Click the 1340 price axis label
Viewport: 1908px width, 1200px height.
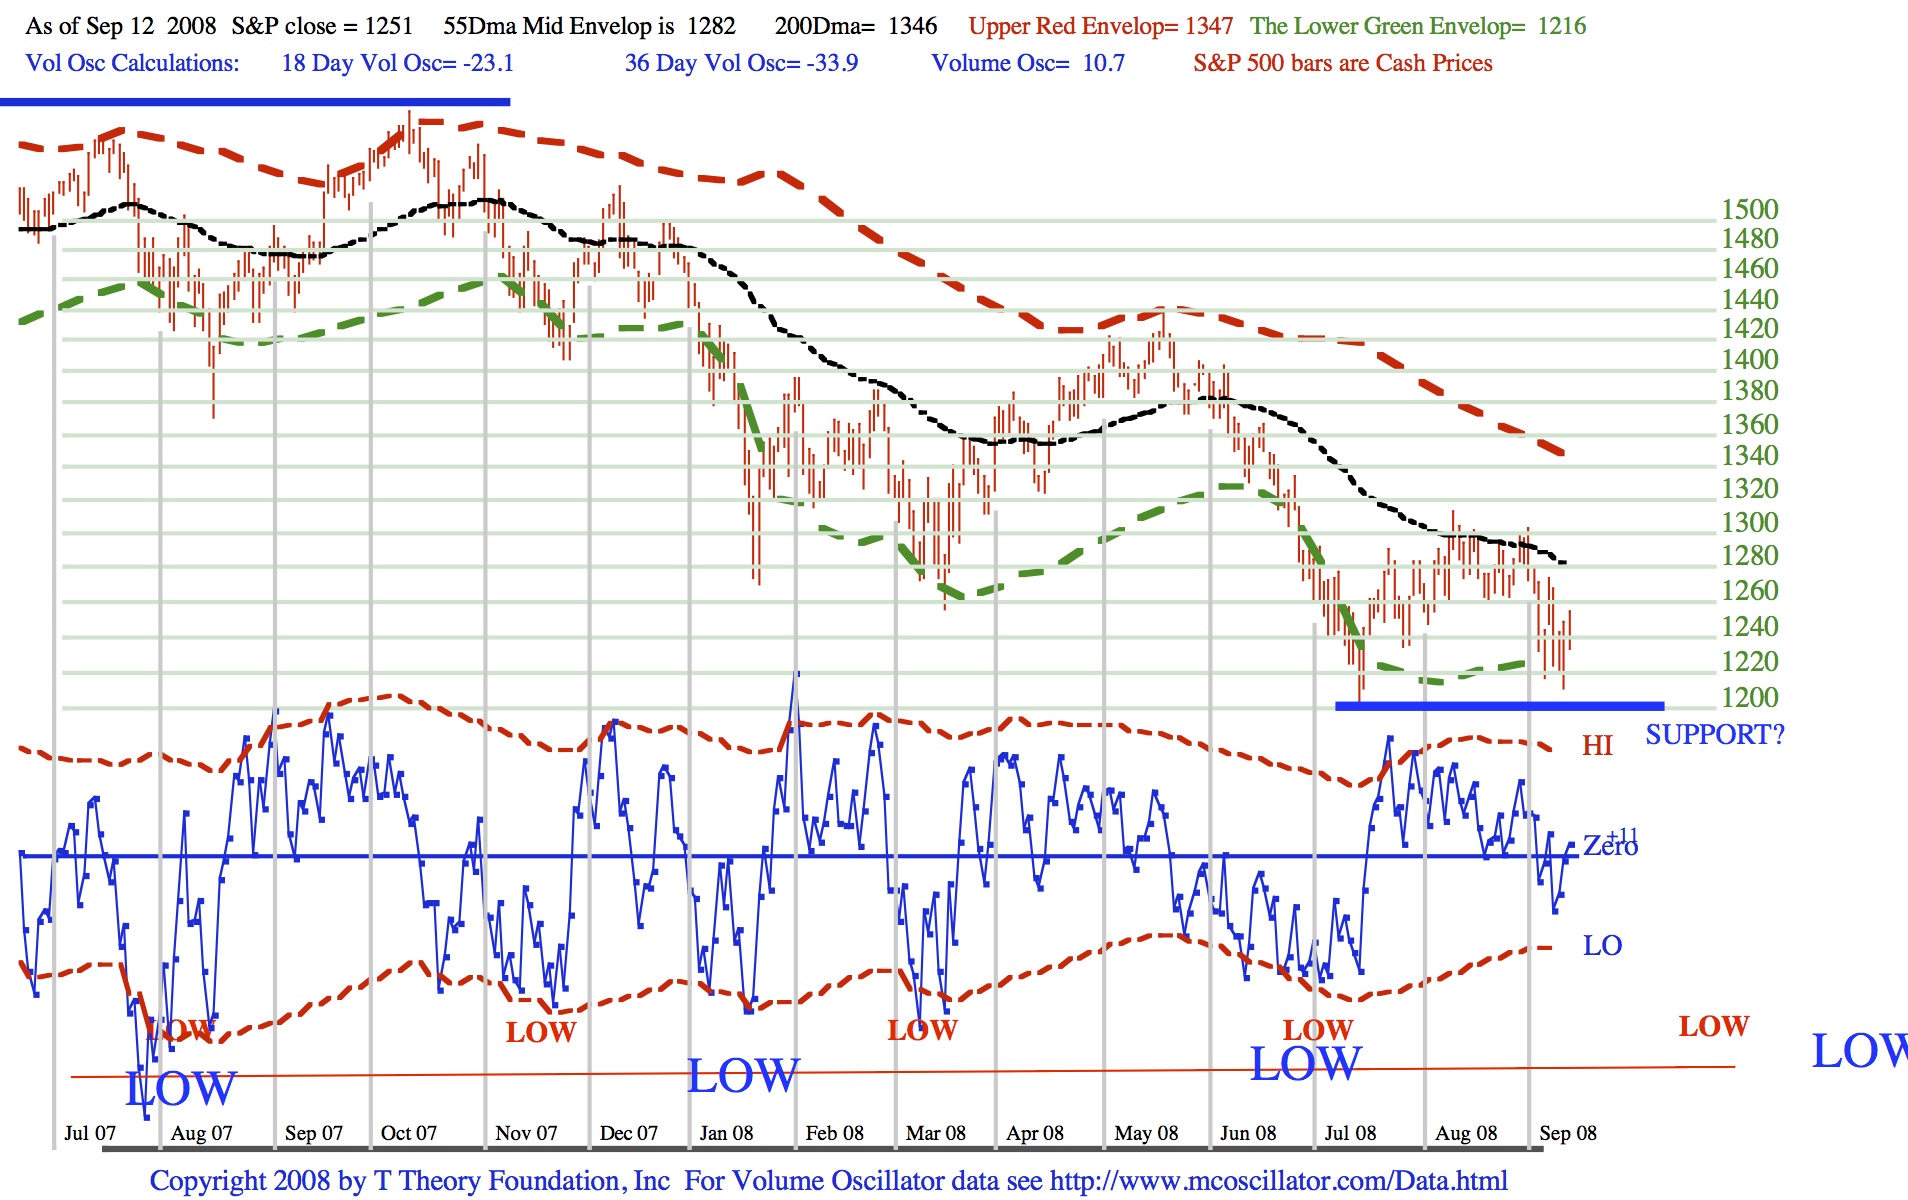tap(1749, 455)
